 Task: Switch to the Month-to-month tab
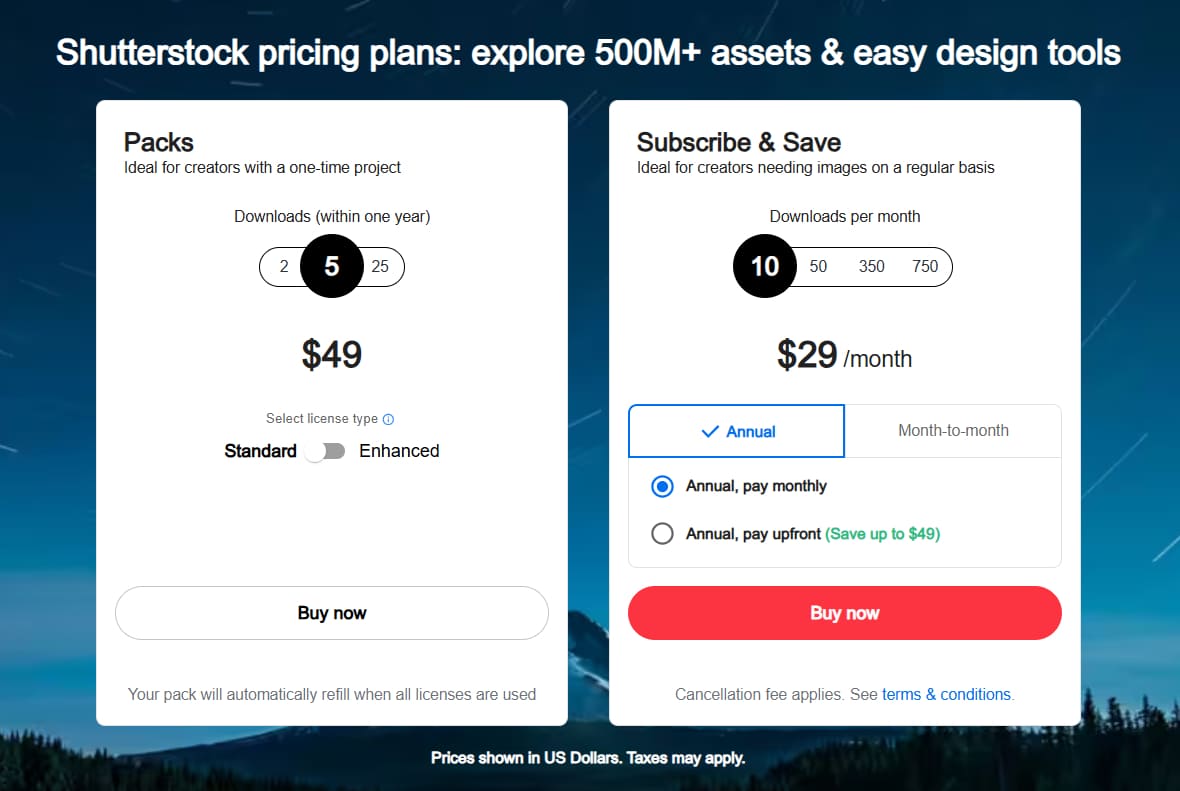point(953,431)
